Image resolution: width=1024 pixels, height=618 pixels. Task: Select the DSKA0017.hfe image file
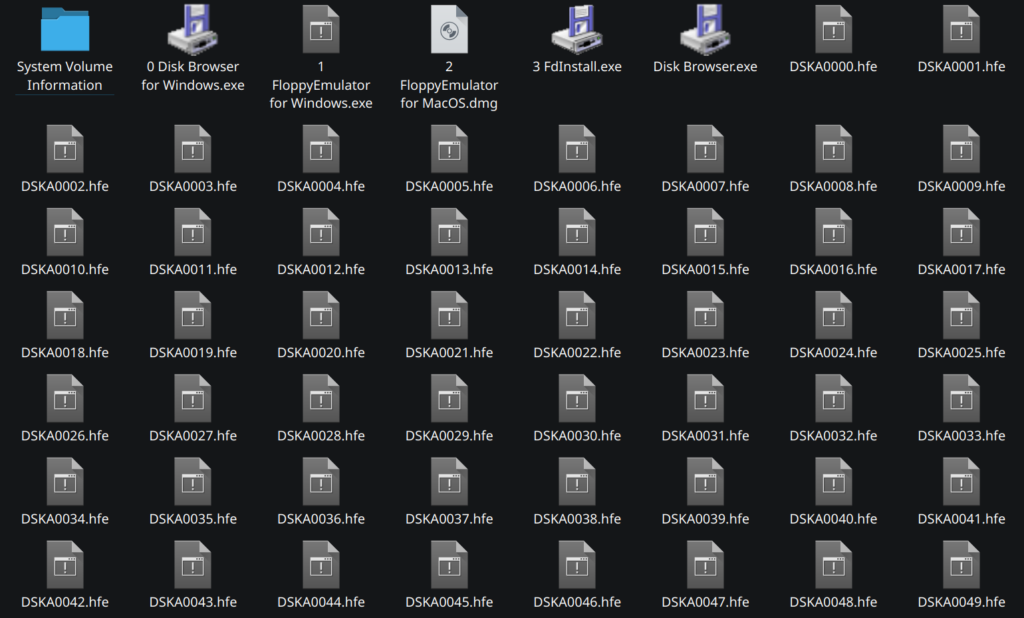coord(960,232)
